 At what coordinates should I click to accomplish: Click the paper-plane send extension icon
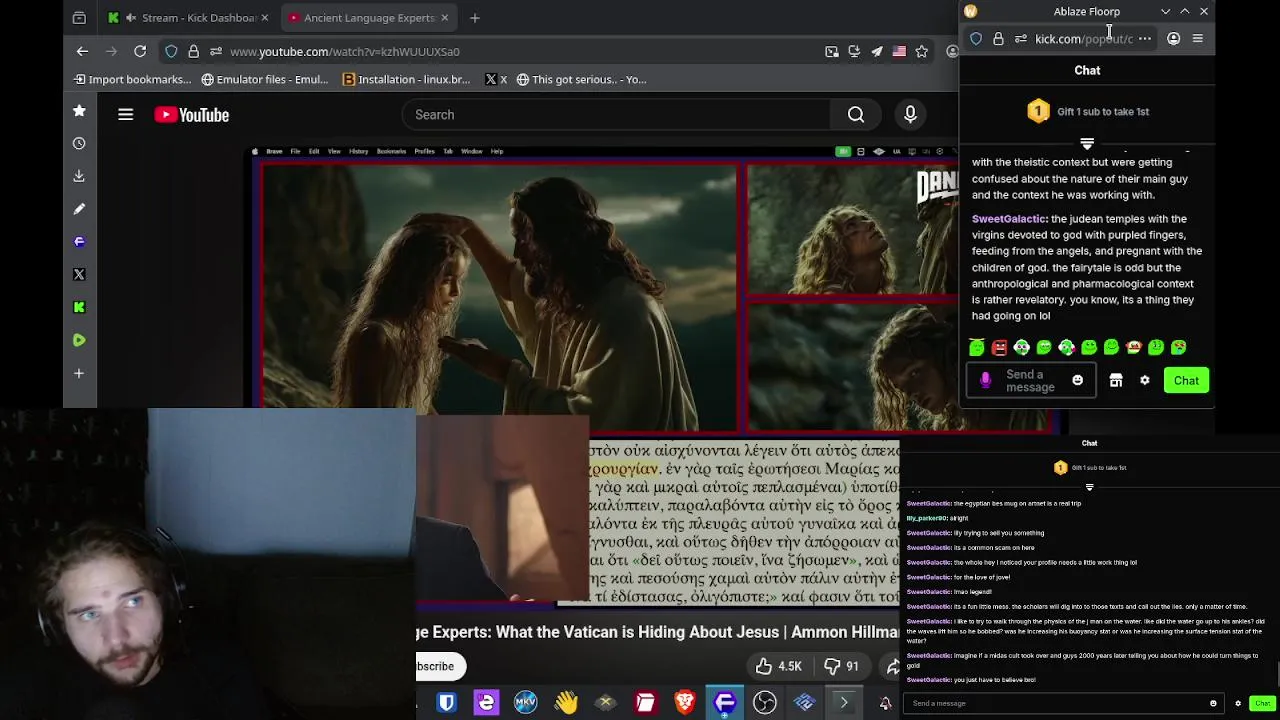click(x=877, y=51)
